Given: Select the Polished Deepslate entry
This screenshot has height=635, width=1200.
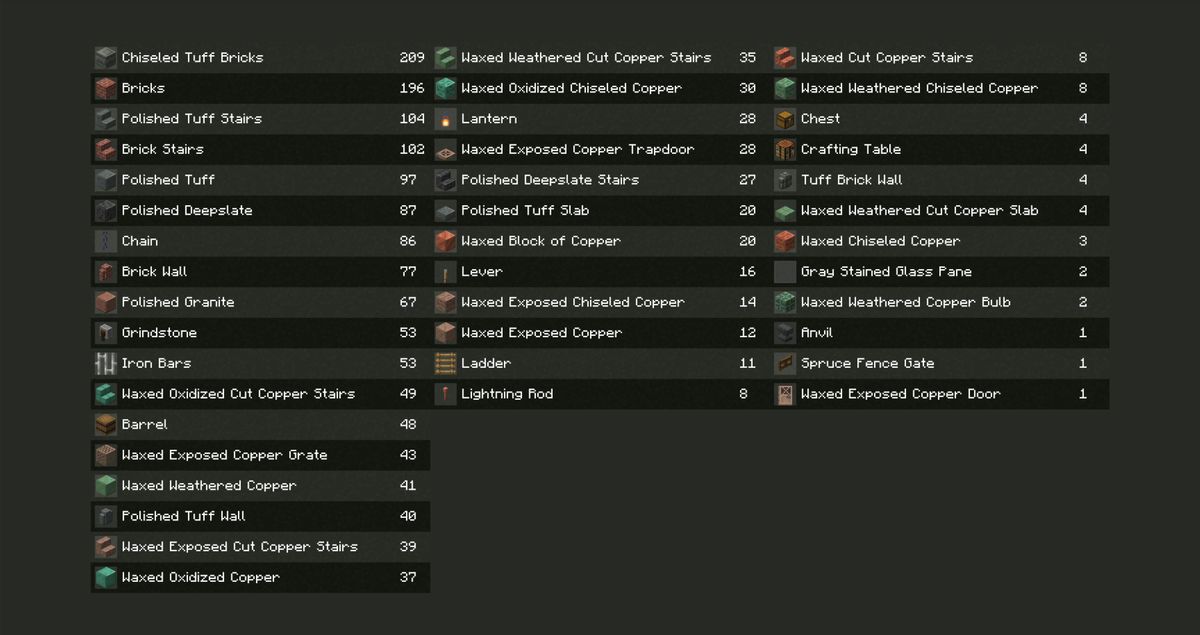Looking at the screenshot, I should coord(187,211).
